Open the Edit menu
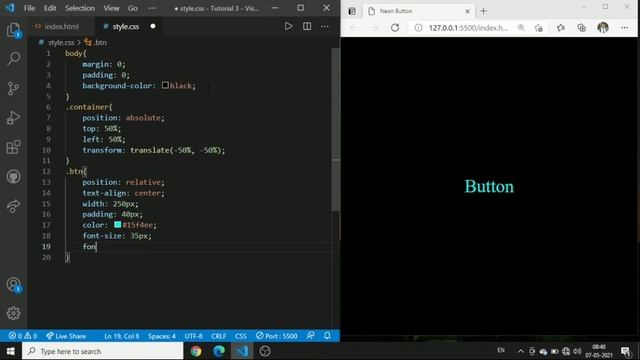The image size is (640, 360). click(50, 8)
